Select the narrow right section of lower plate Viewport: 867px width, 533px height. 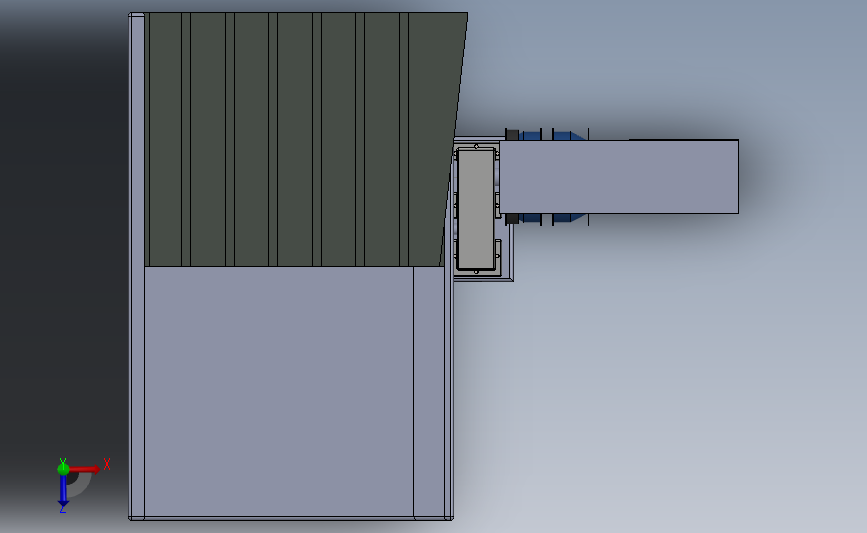pyautogui.click(x=429, y=391)
